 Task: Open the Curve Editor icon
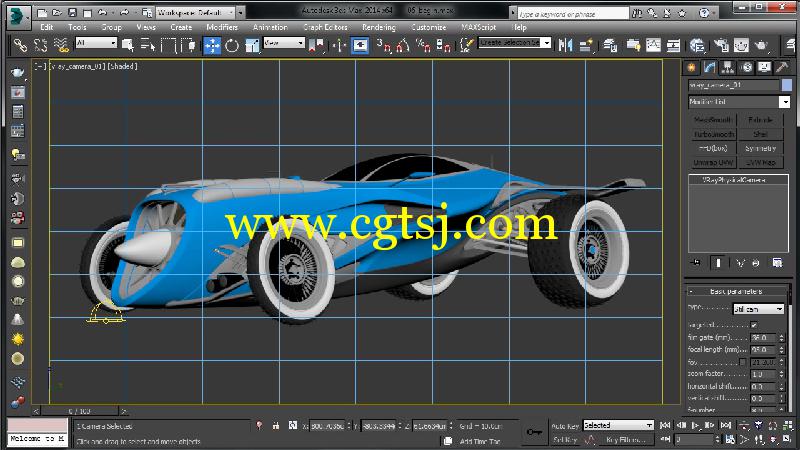pyautogui.click(x=653, y=45)
